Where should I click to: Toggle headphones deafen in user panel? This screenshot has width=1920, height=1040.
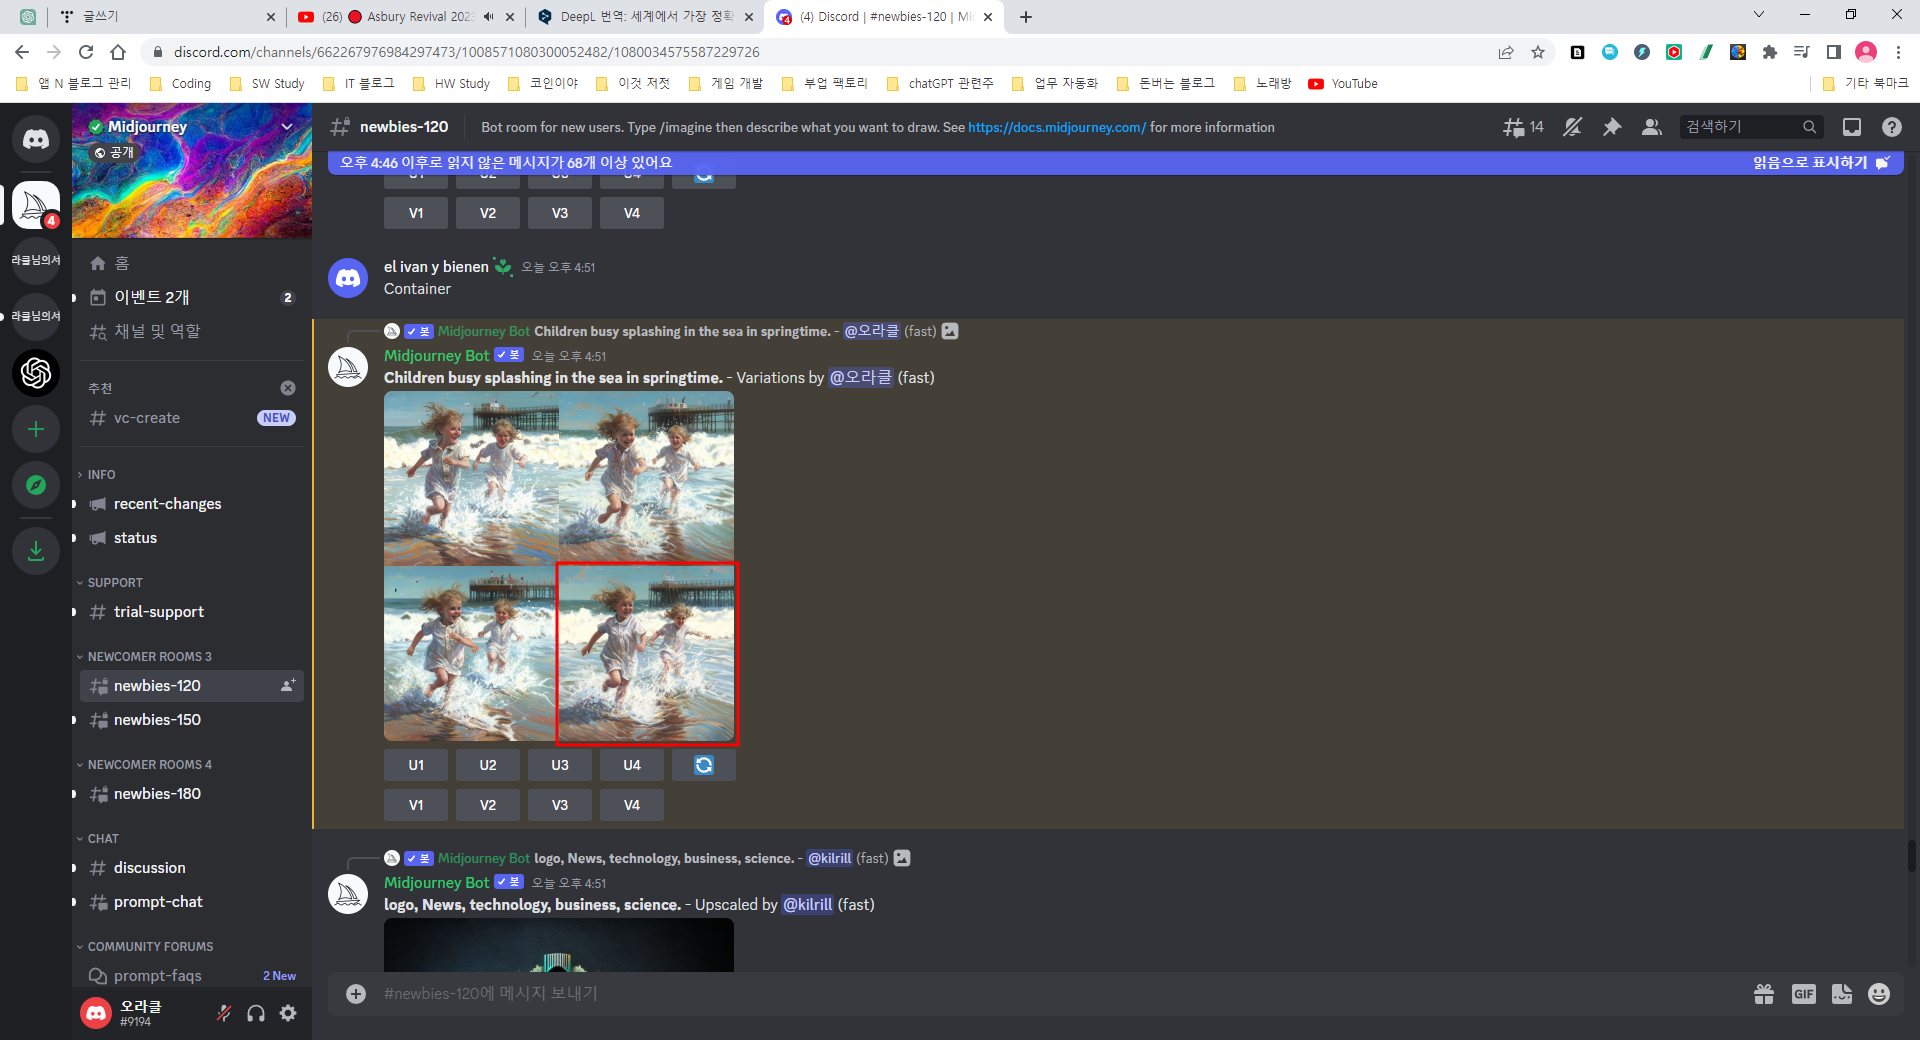click(x=256, y=1013)
